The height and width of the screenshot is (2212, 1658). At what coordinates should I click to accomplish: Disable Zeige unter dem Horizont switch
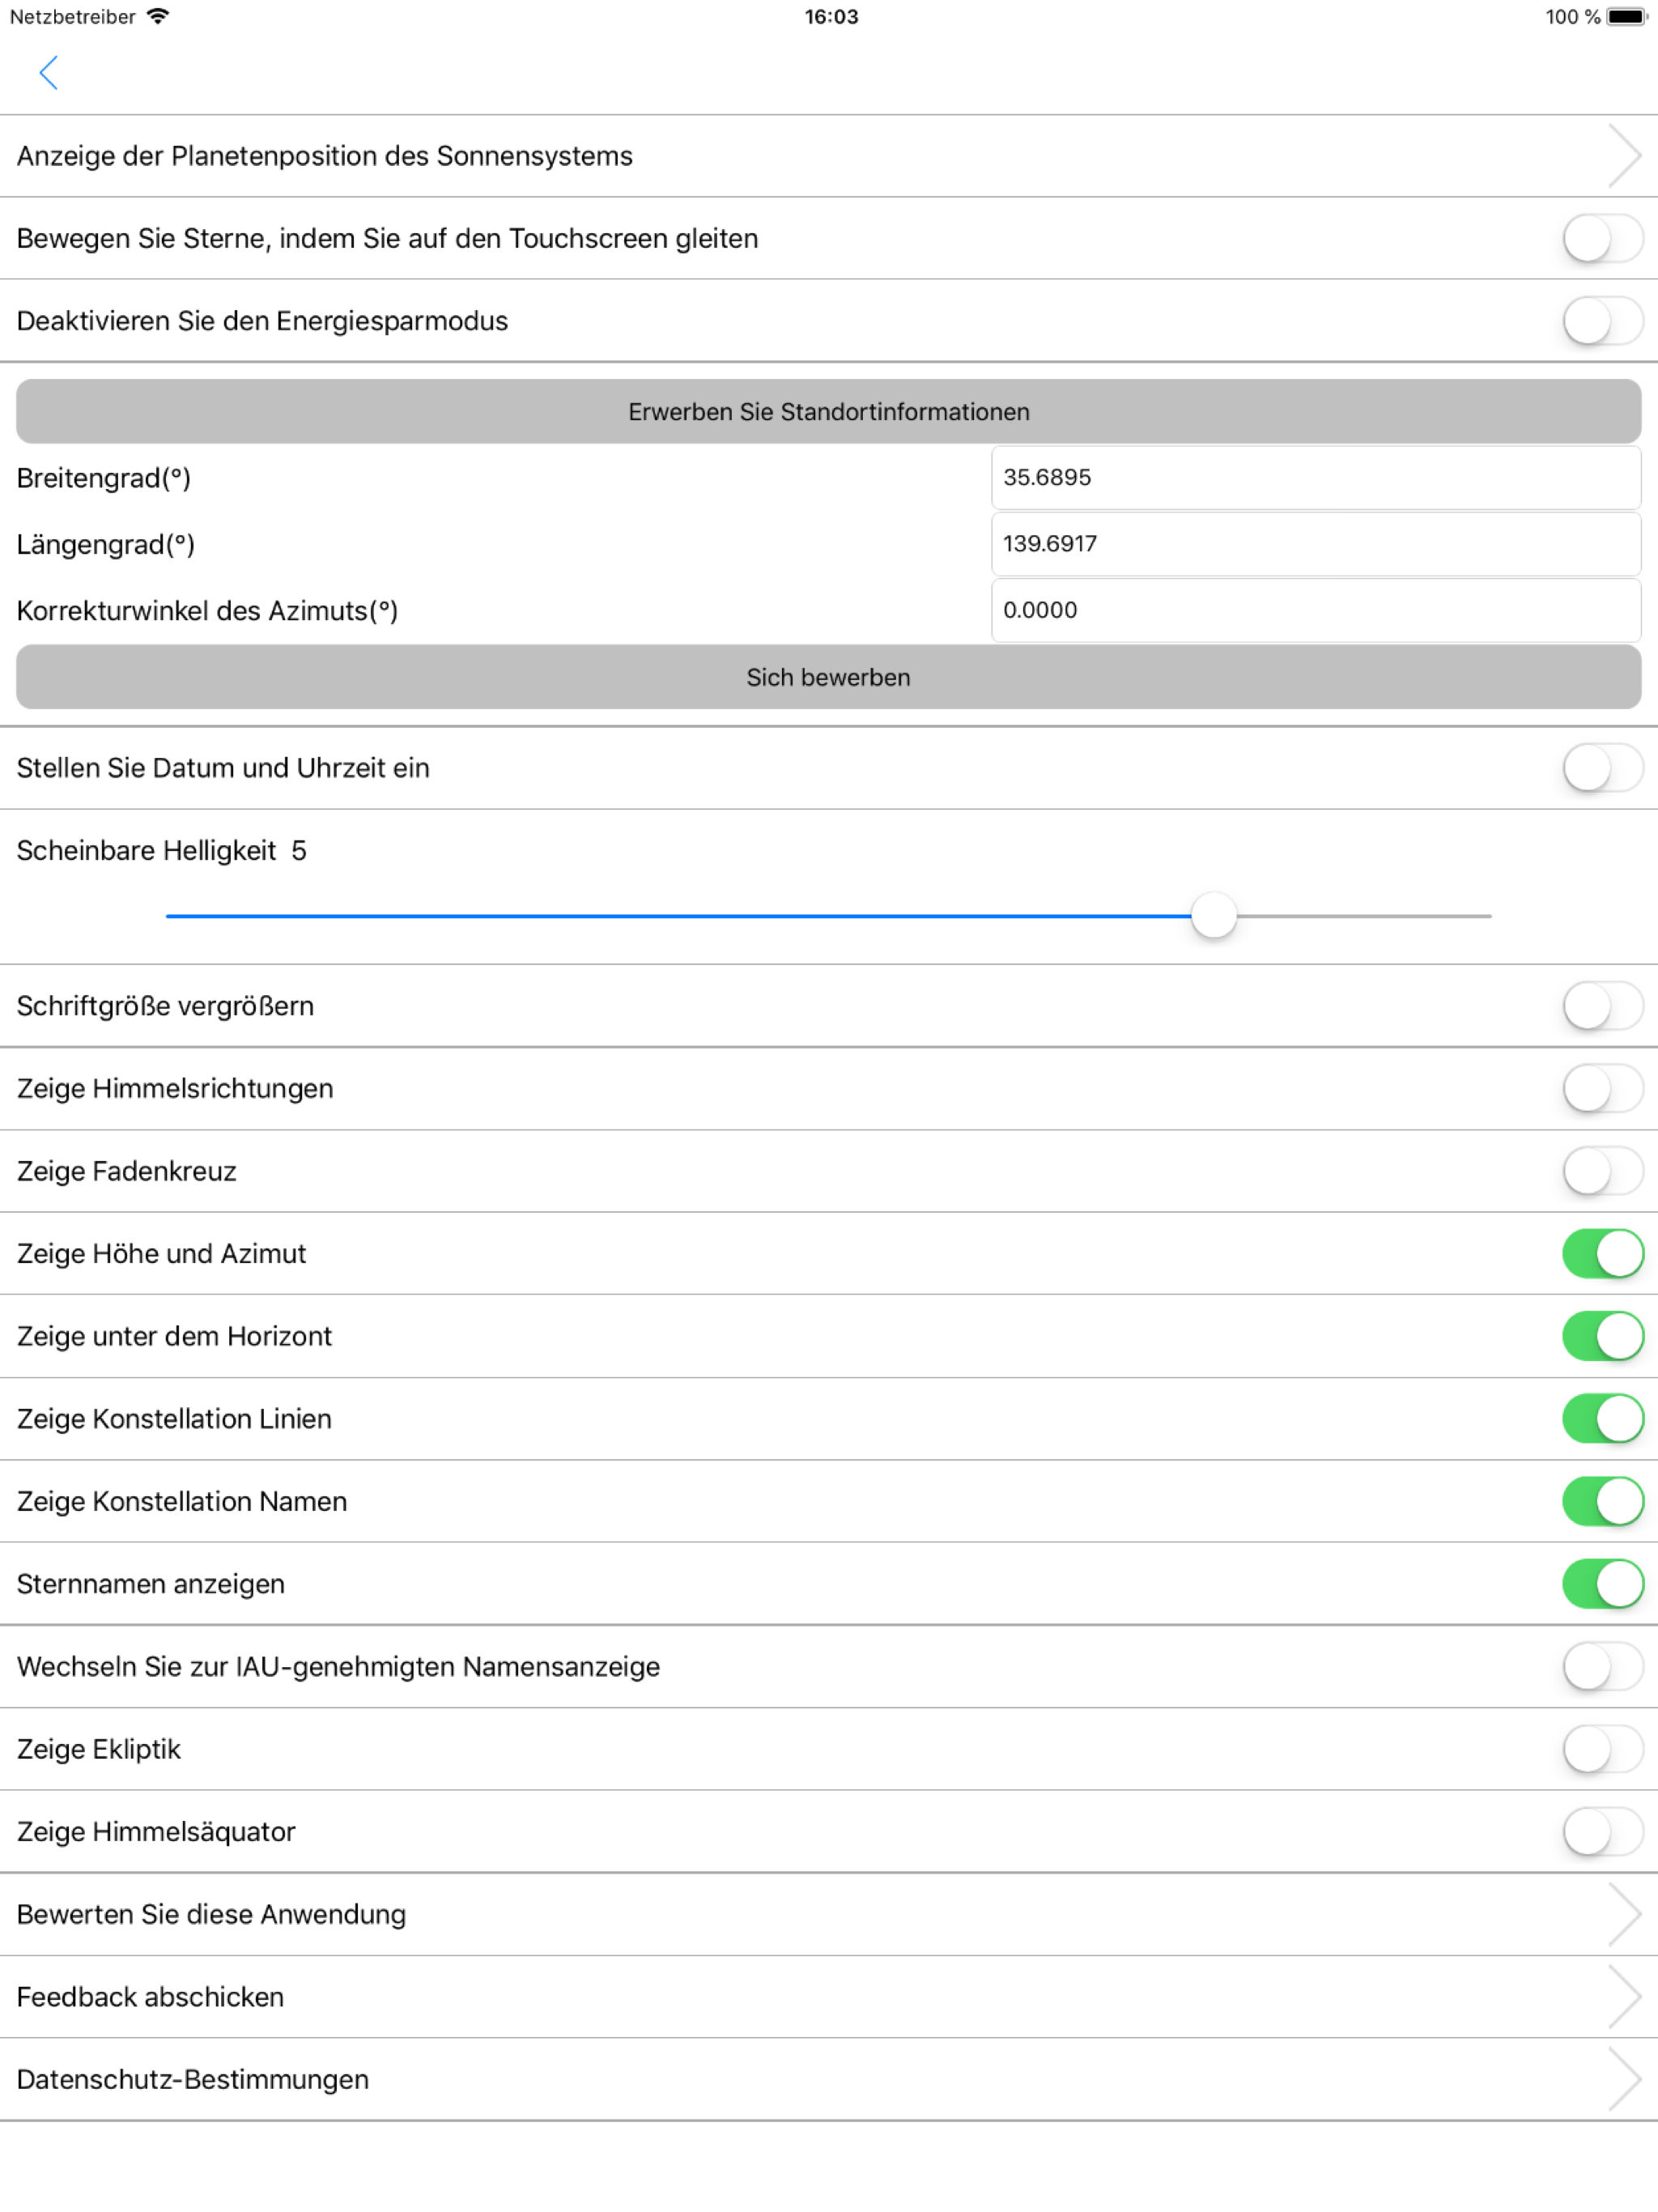pos(1602,1336)
